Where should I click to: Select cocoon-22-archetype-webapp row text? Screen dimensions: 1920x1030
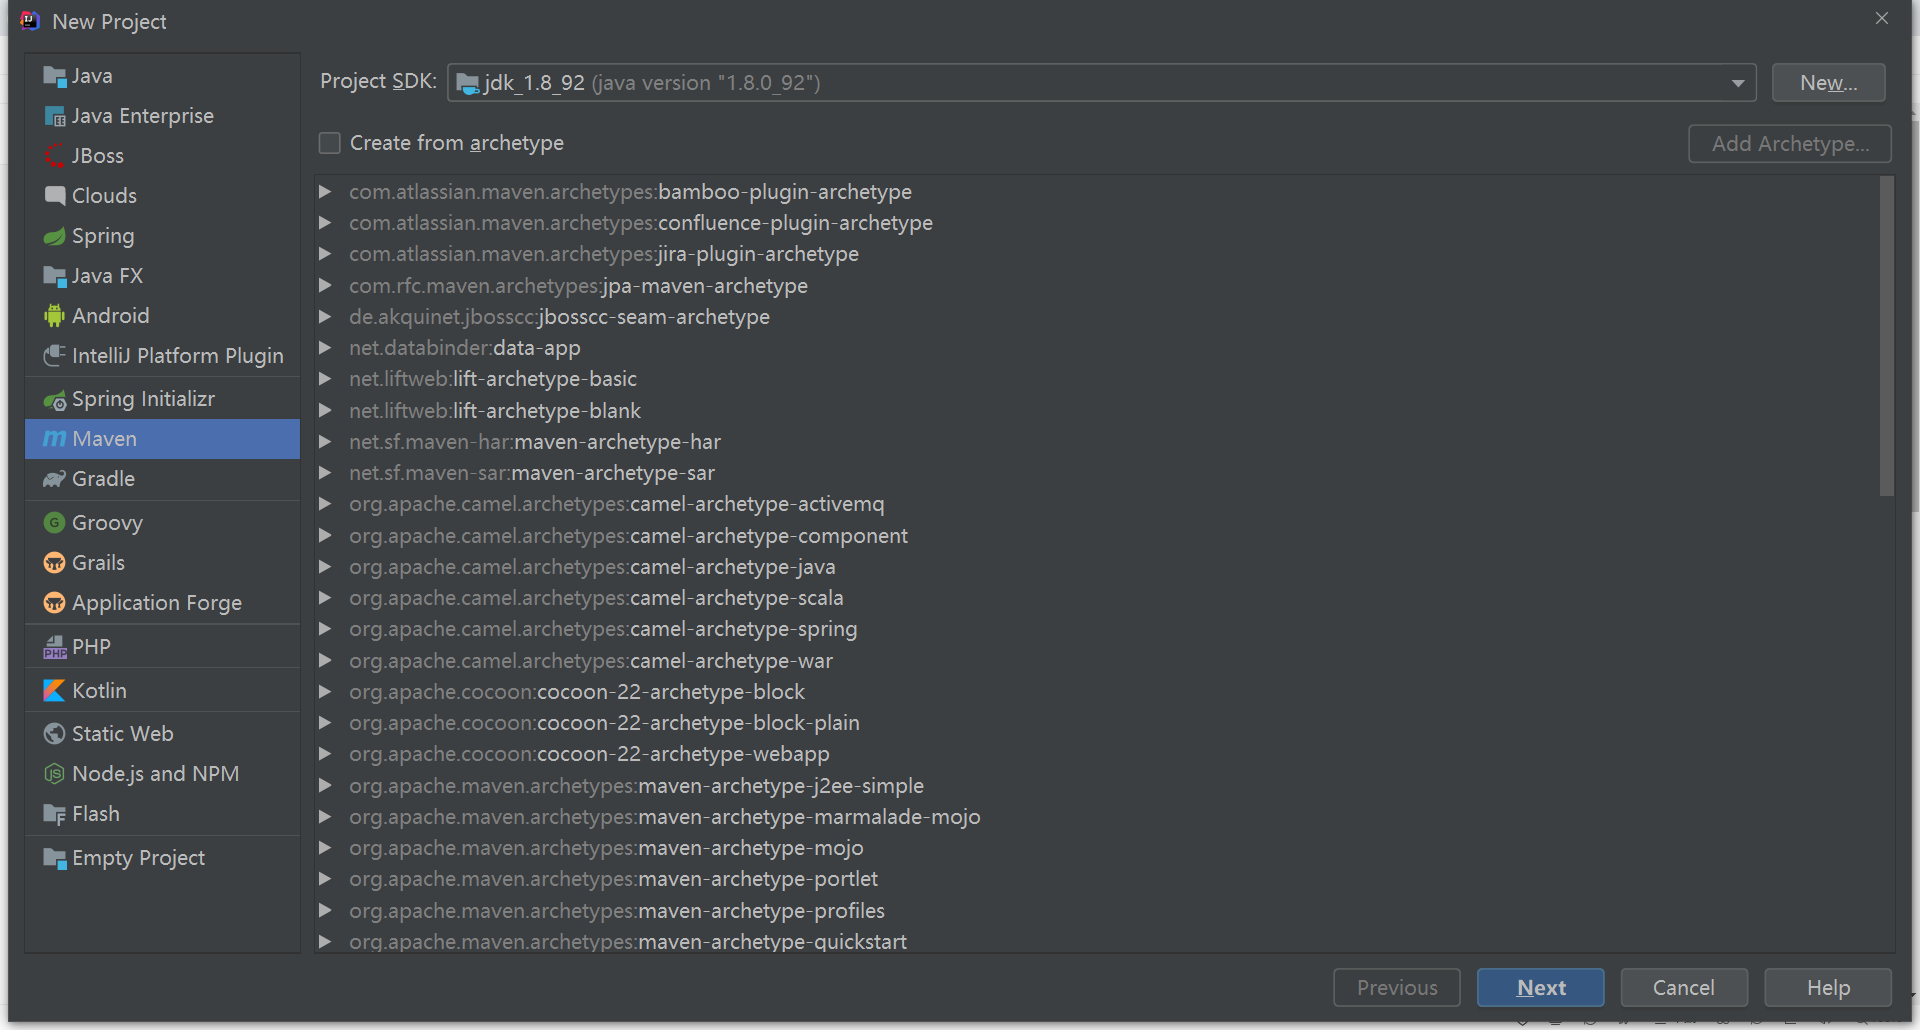point(589,754)
